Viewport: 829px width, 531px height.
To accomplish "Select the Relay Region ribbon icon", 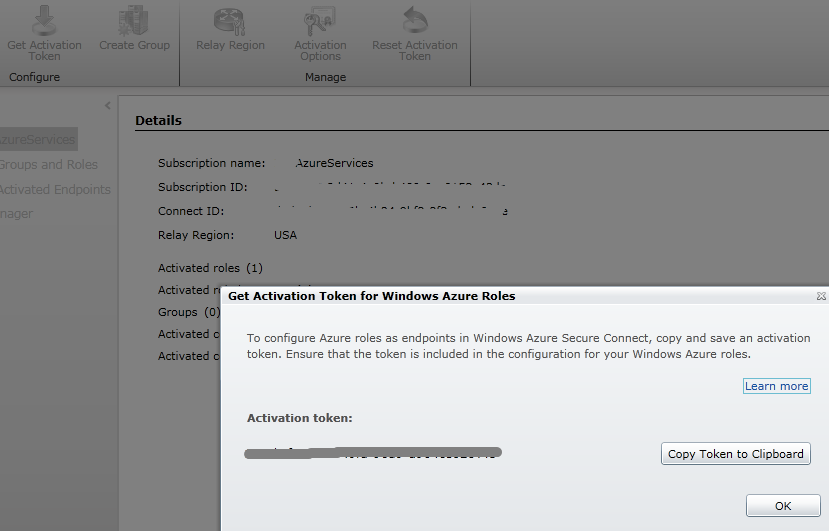I will pyautogui.click(x=230, y=29).
